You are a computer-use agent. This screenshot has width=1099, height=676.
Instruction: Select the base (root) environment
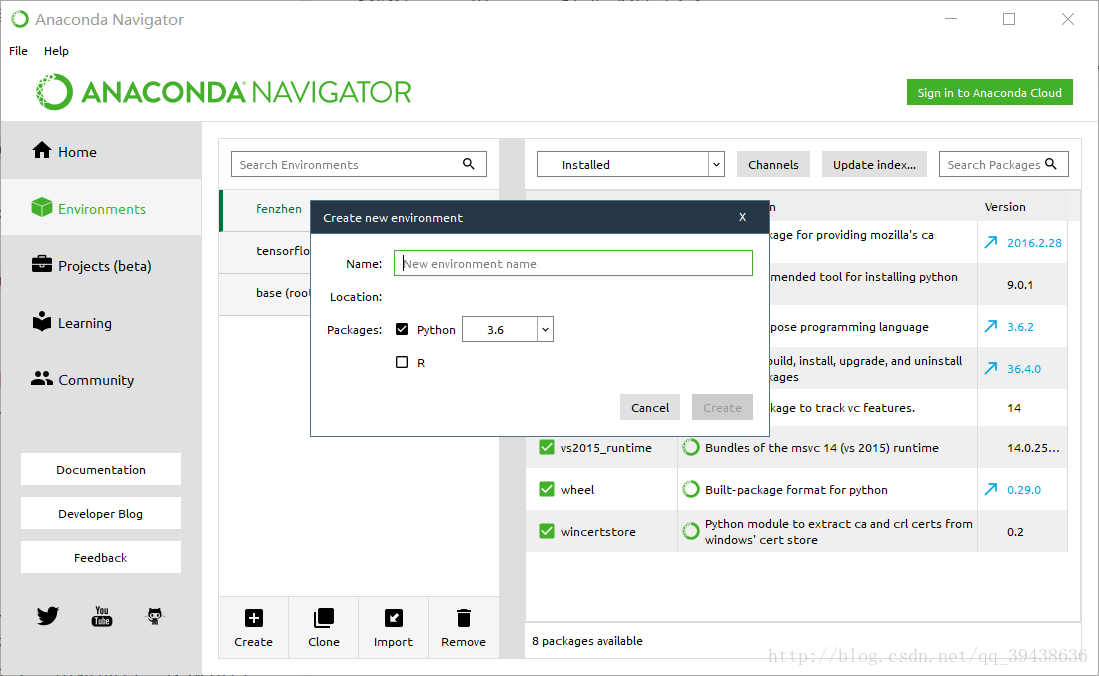coord(282,292)
